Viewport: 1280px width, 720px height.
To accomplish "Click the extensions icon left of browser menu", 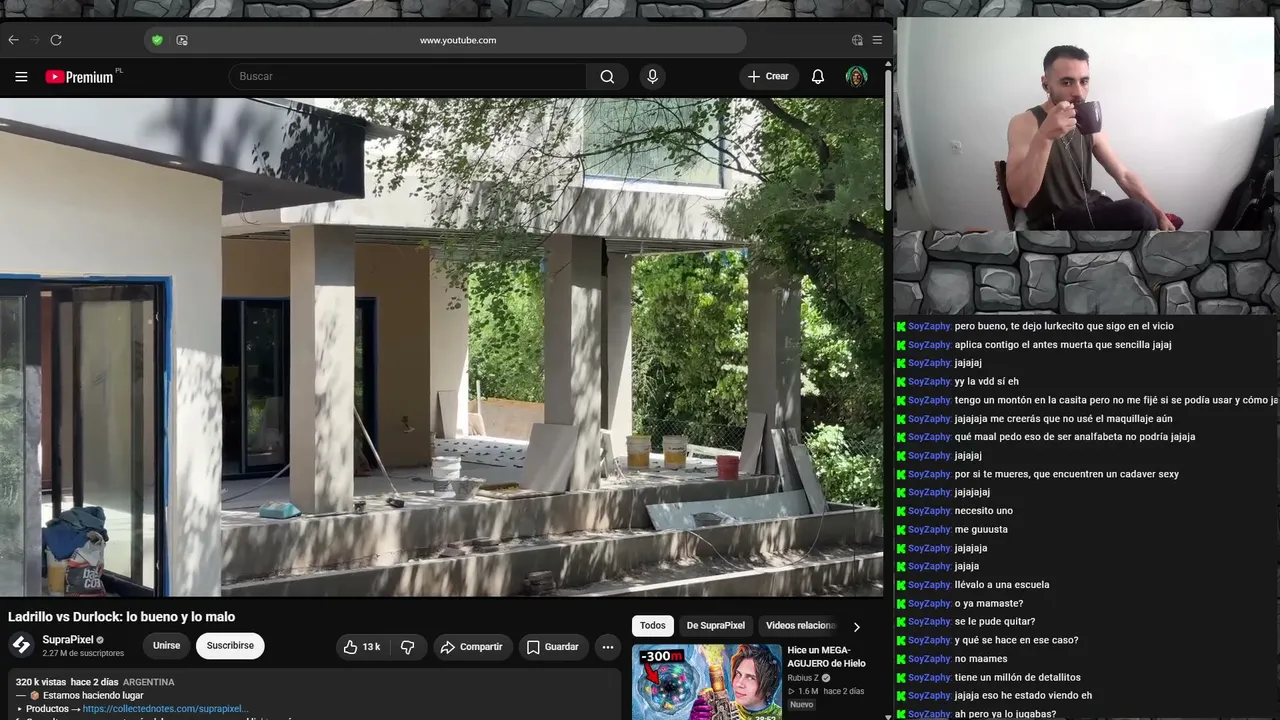I will point(857,40).
